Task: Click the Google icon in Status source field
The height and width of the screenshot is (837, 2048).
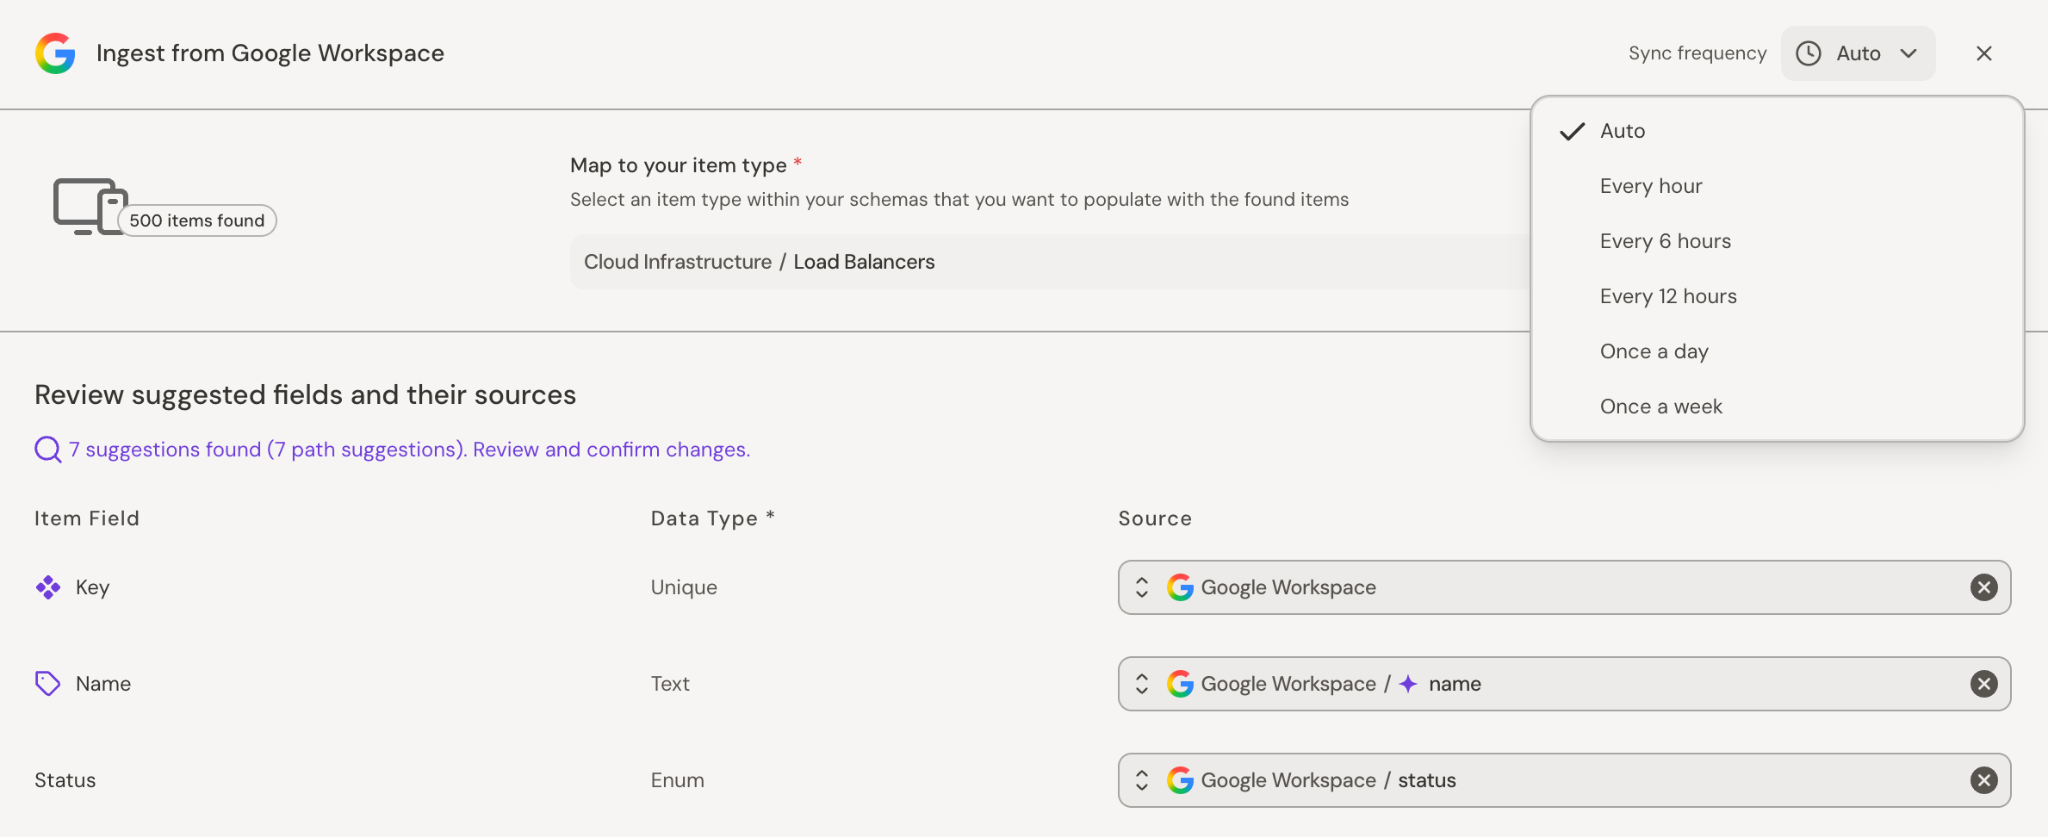Action: click(x=1180, y=780)
